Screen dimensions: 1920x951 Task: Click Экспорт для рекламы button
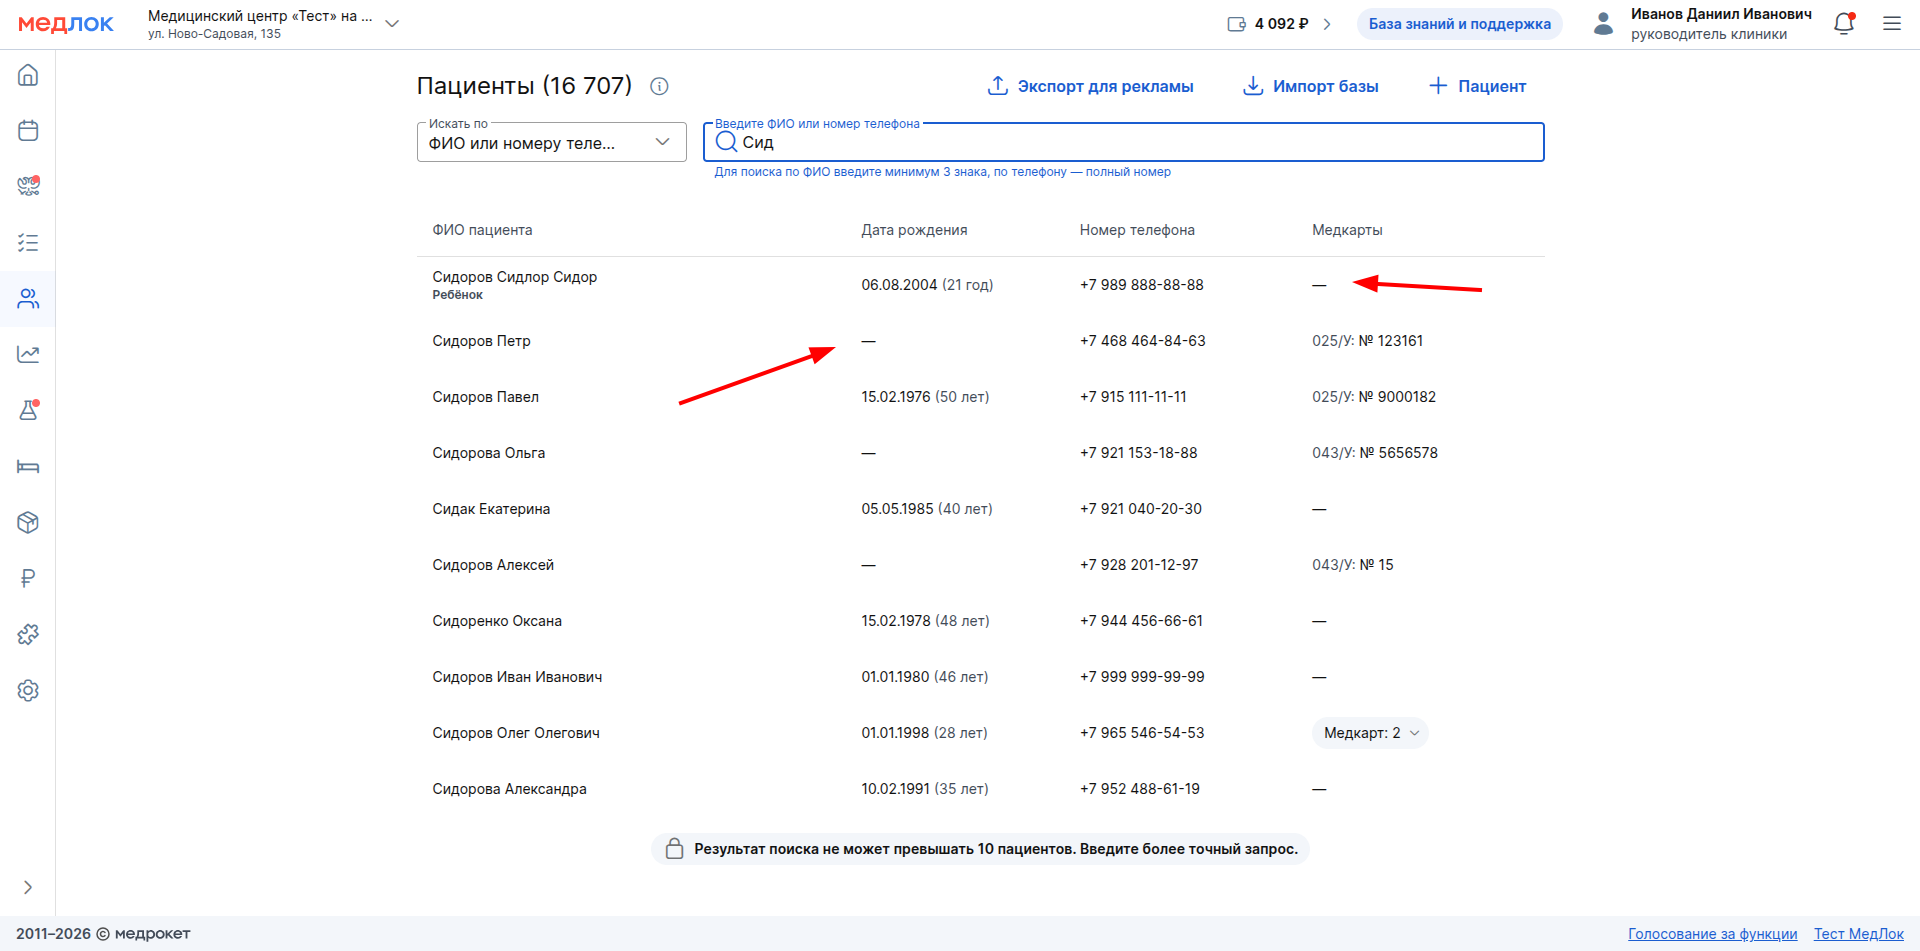pos(1090,86)
